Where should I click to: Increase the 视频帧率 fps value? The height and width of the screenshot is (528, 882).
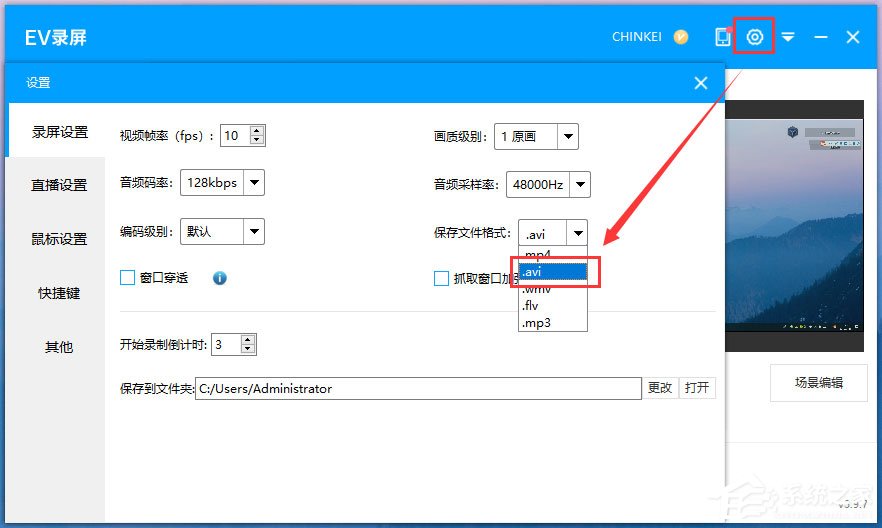click(257, 130)
